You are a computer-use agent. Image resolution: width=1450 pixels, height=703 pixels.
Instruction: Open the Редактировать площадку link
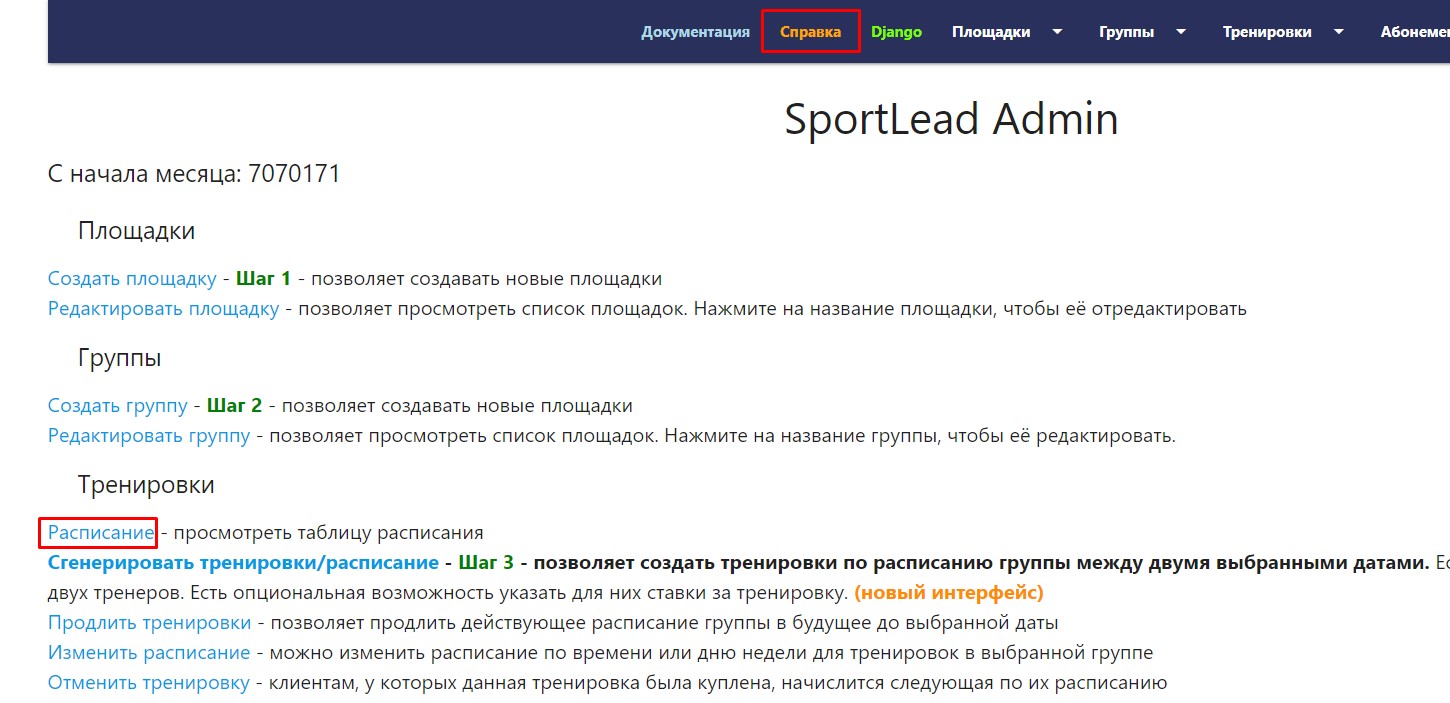pos(163,309)
